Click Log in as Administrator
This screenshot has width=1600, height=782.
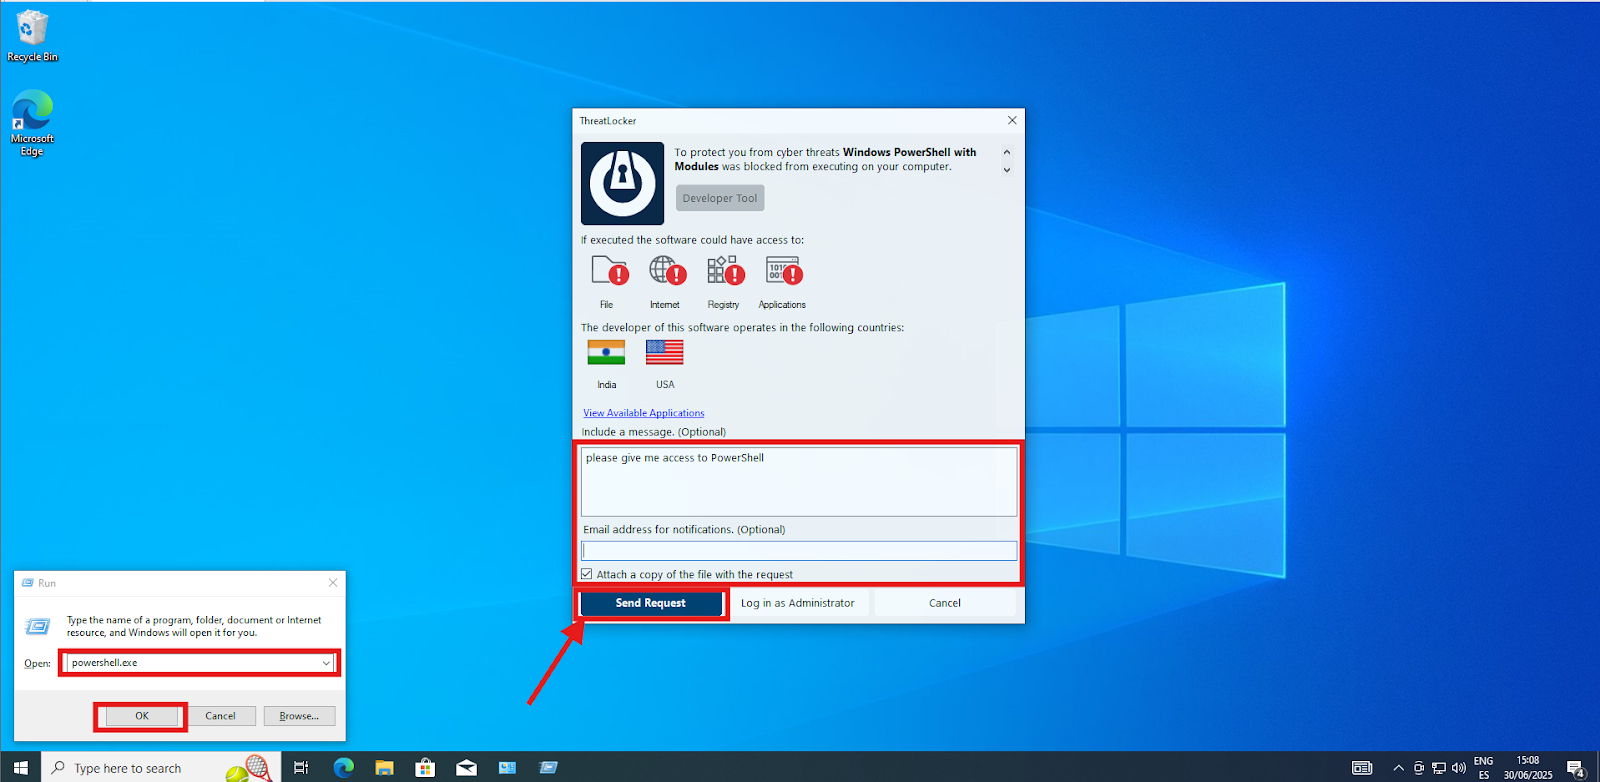[x=798, y=603]
